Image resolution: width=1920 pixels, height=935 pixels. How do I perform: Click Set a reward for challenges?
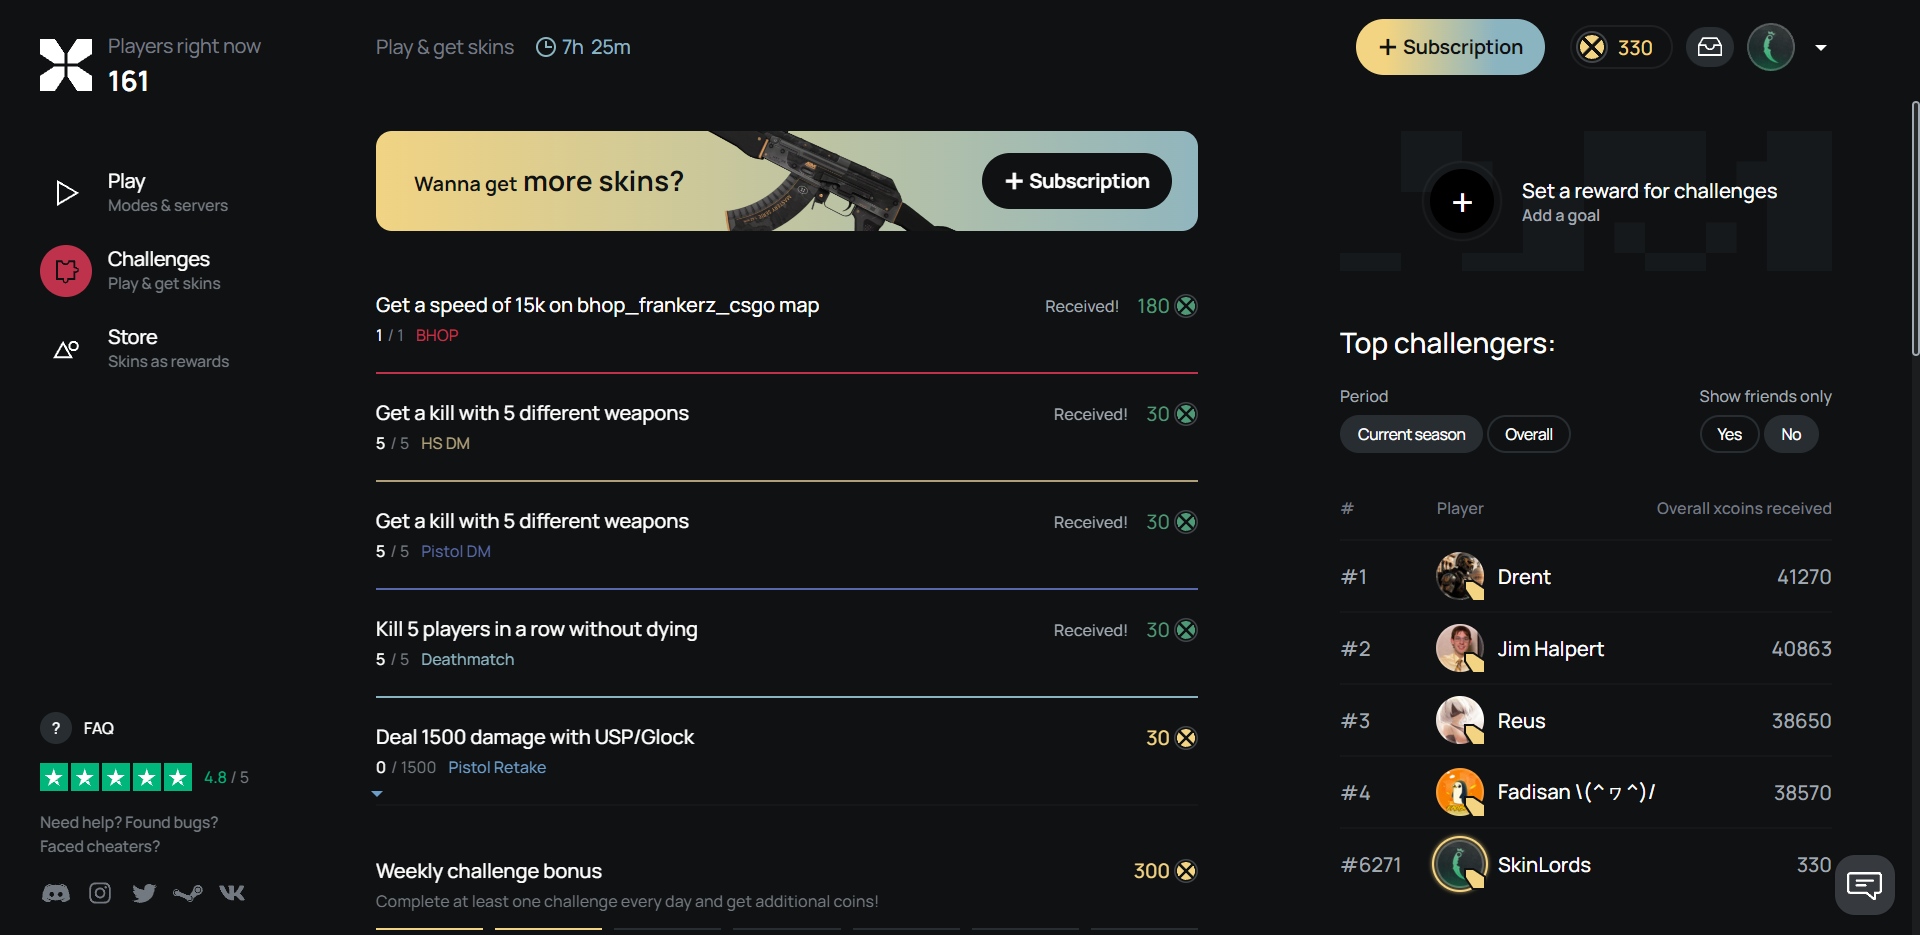tap(1649, 191)
